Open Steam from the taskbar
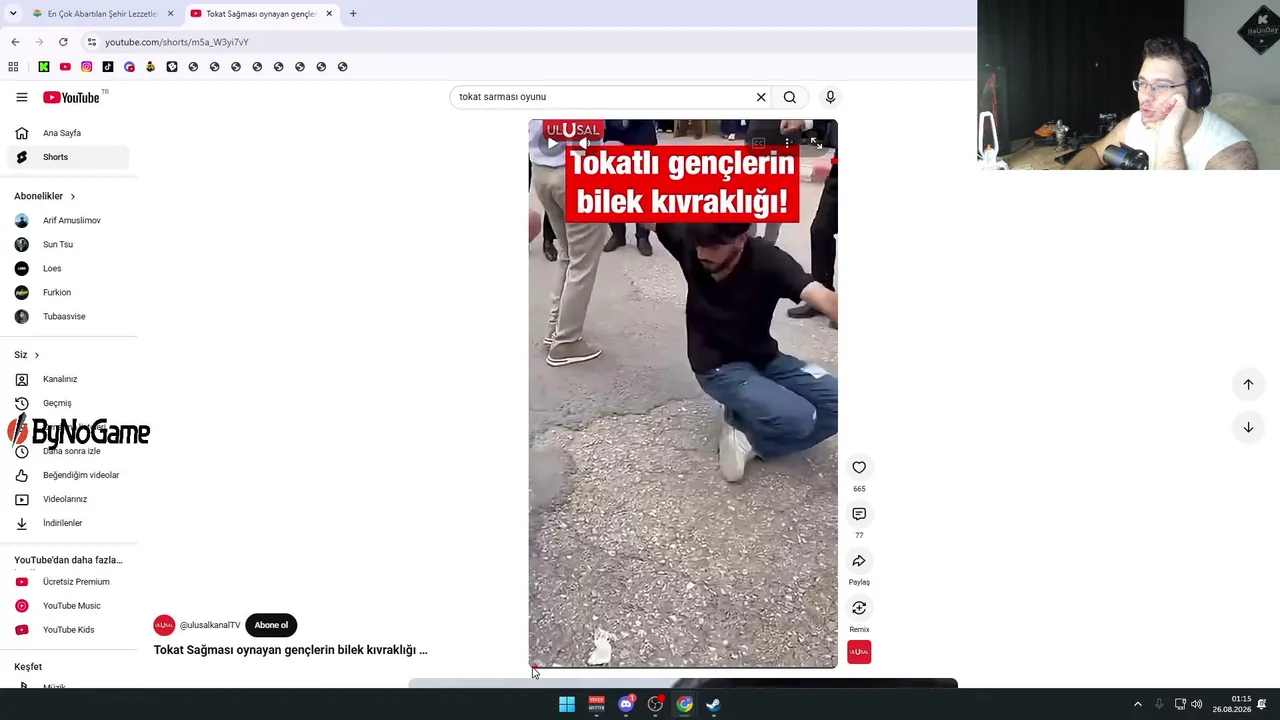The width and height of the screenshot is (1280, 720). (714, 704)
